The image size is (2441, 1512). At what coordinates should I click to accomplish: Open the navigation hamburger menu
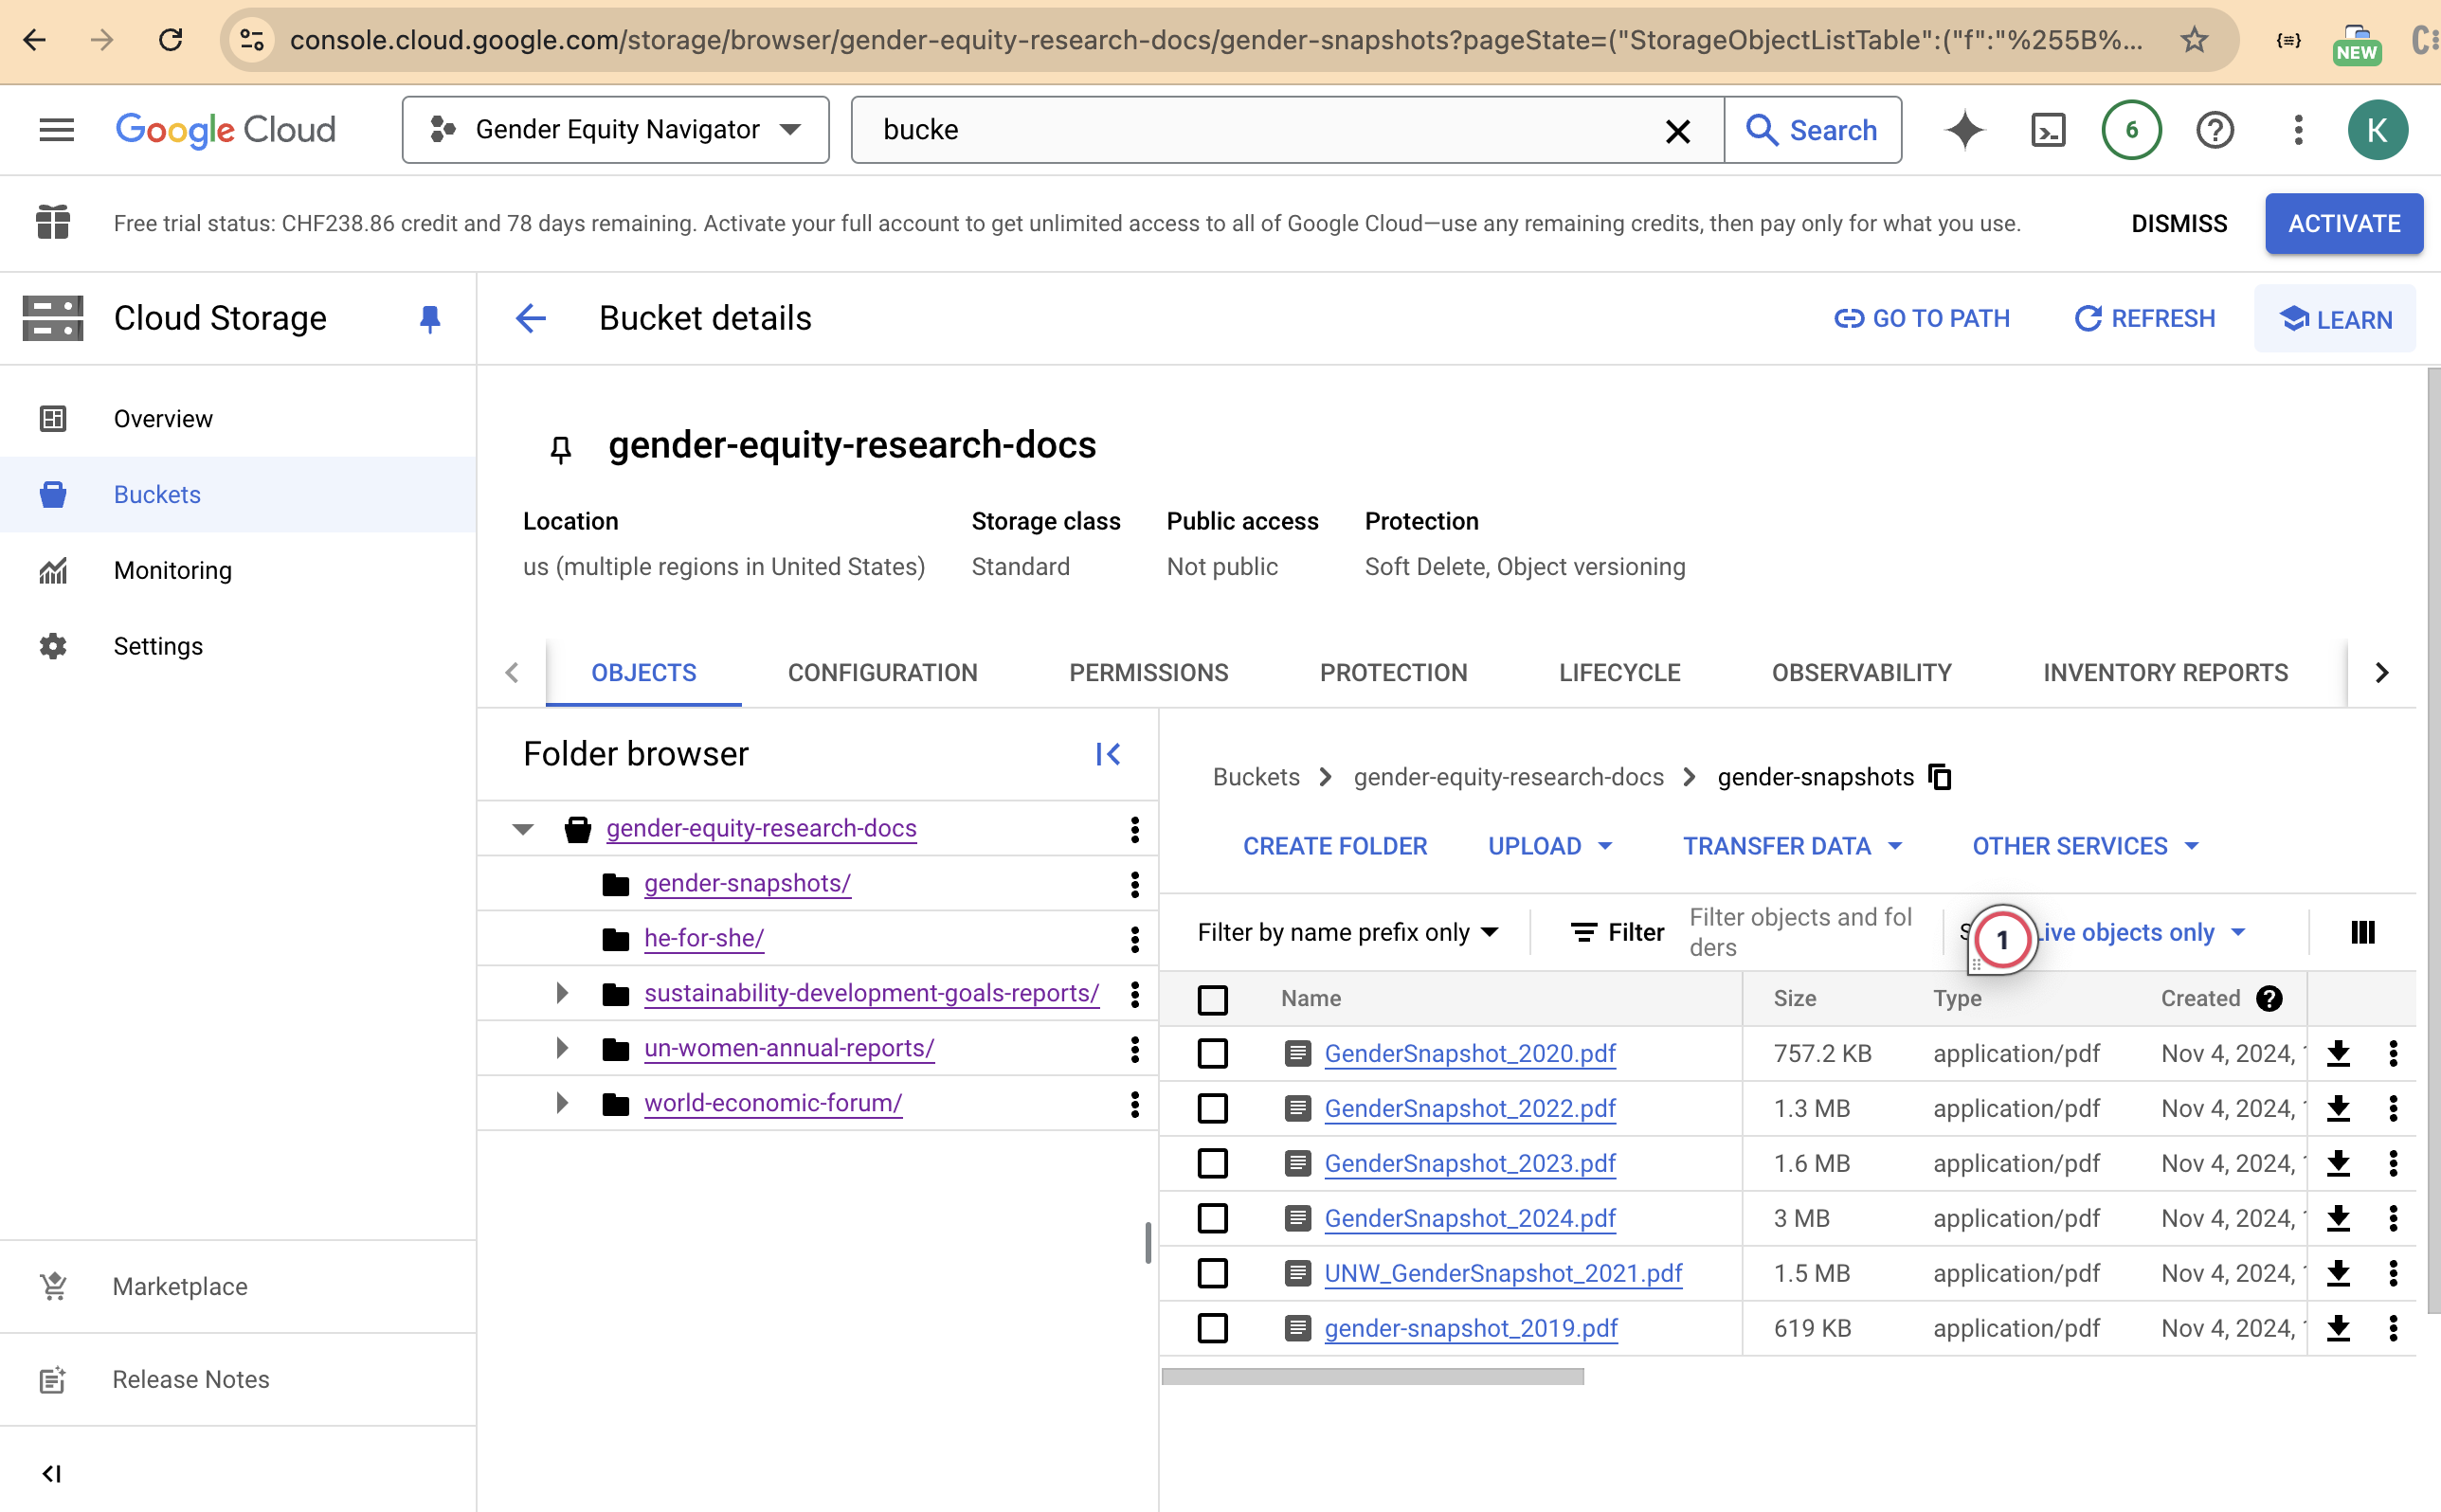56,129
